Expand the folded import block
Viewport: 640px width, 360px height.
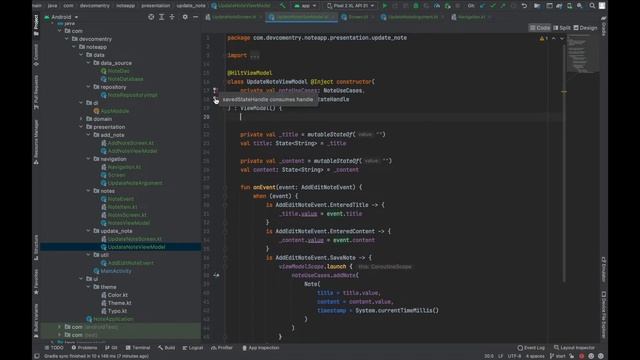coord(255,56)
